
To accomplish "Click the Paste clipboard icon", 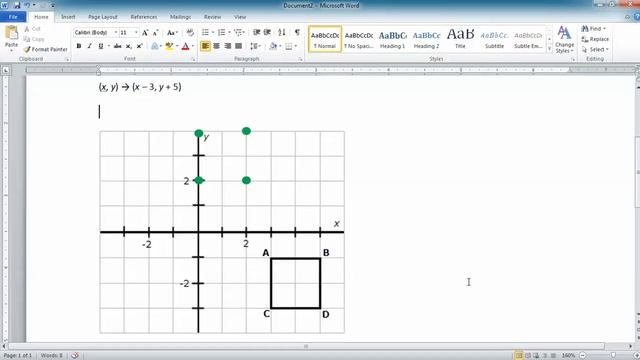I will click(x=11, y=33).
